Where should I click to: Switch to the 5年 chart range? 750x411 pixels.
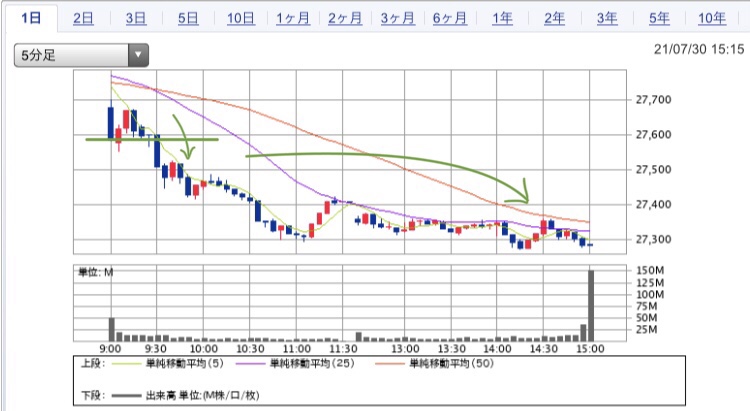tap(659, 19)
